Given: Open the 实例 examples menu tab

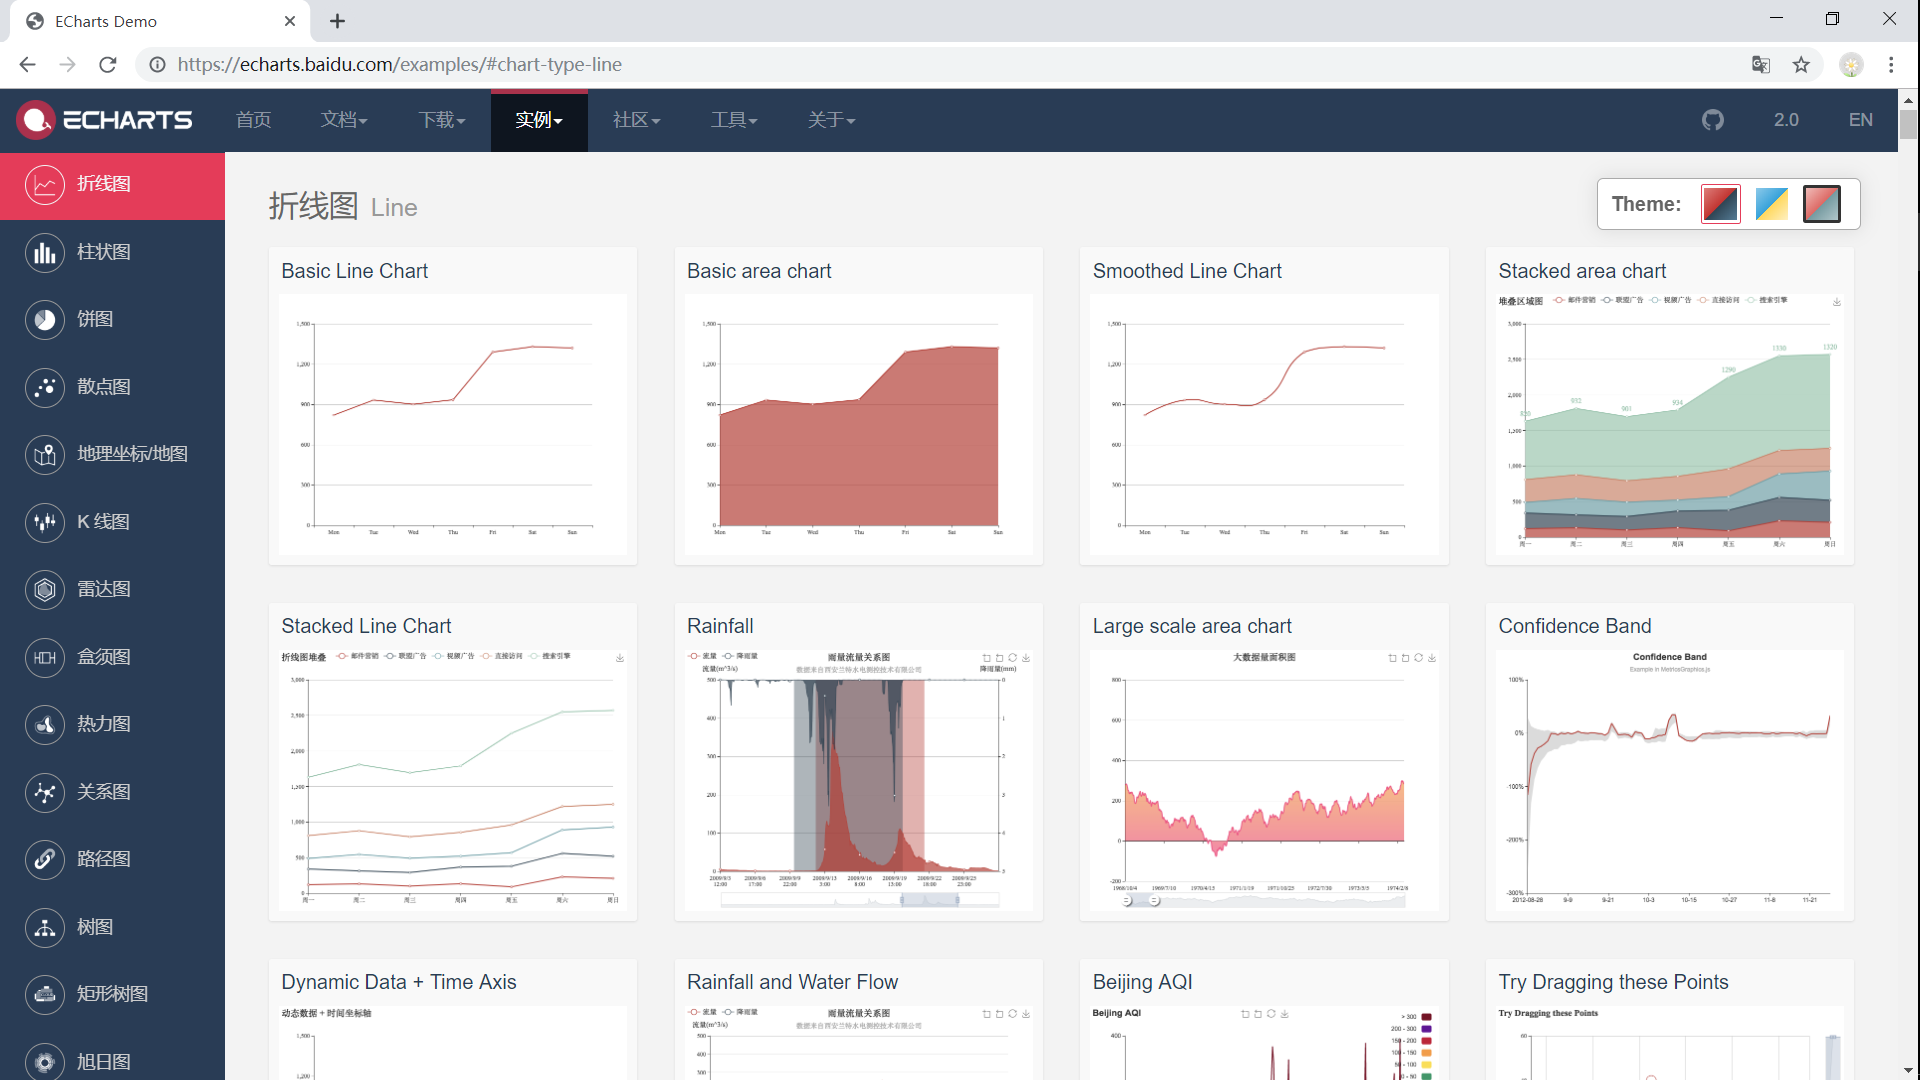Looking at the screenshot, I should point(538,120).
